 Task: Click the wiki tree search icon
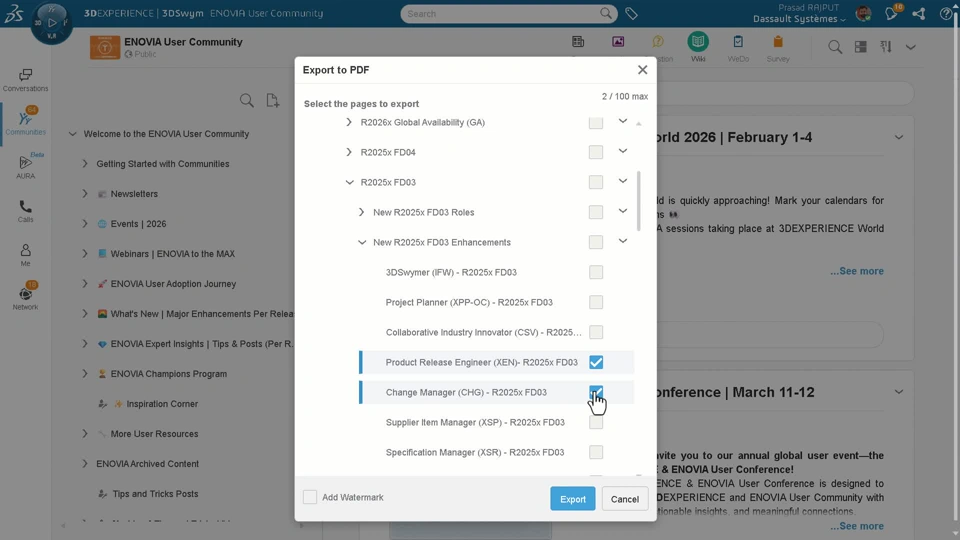click(x=247, y=100)
